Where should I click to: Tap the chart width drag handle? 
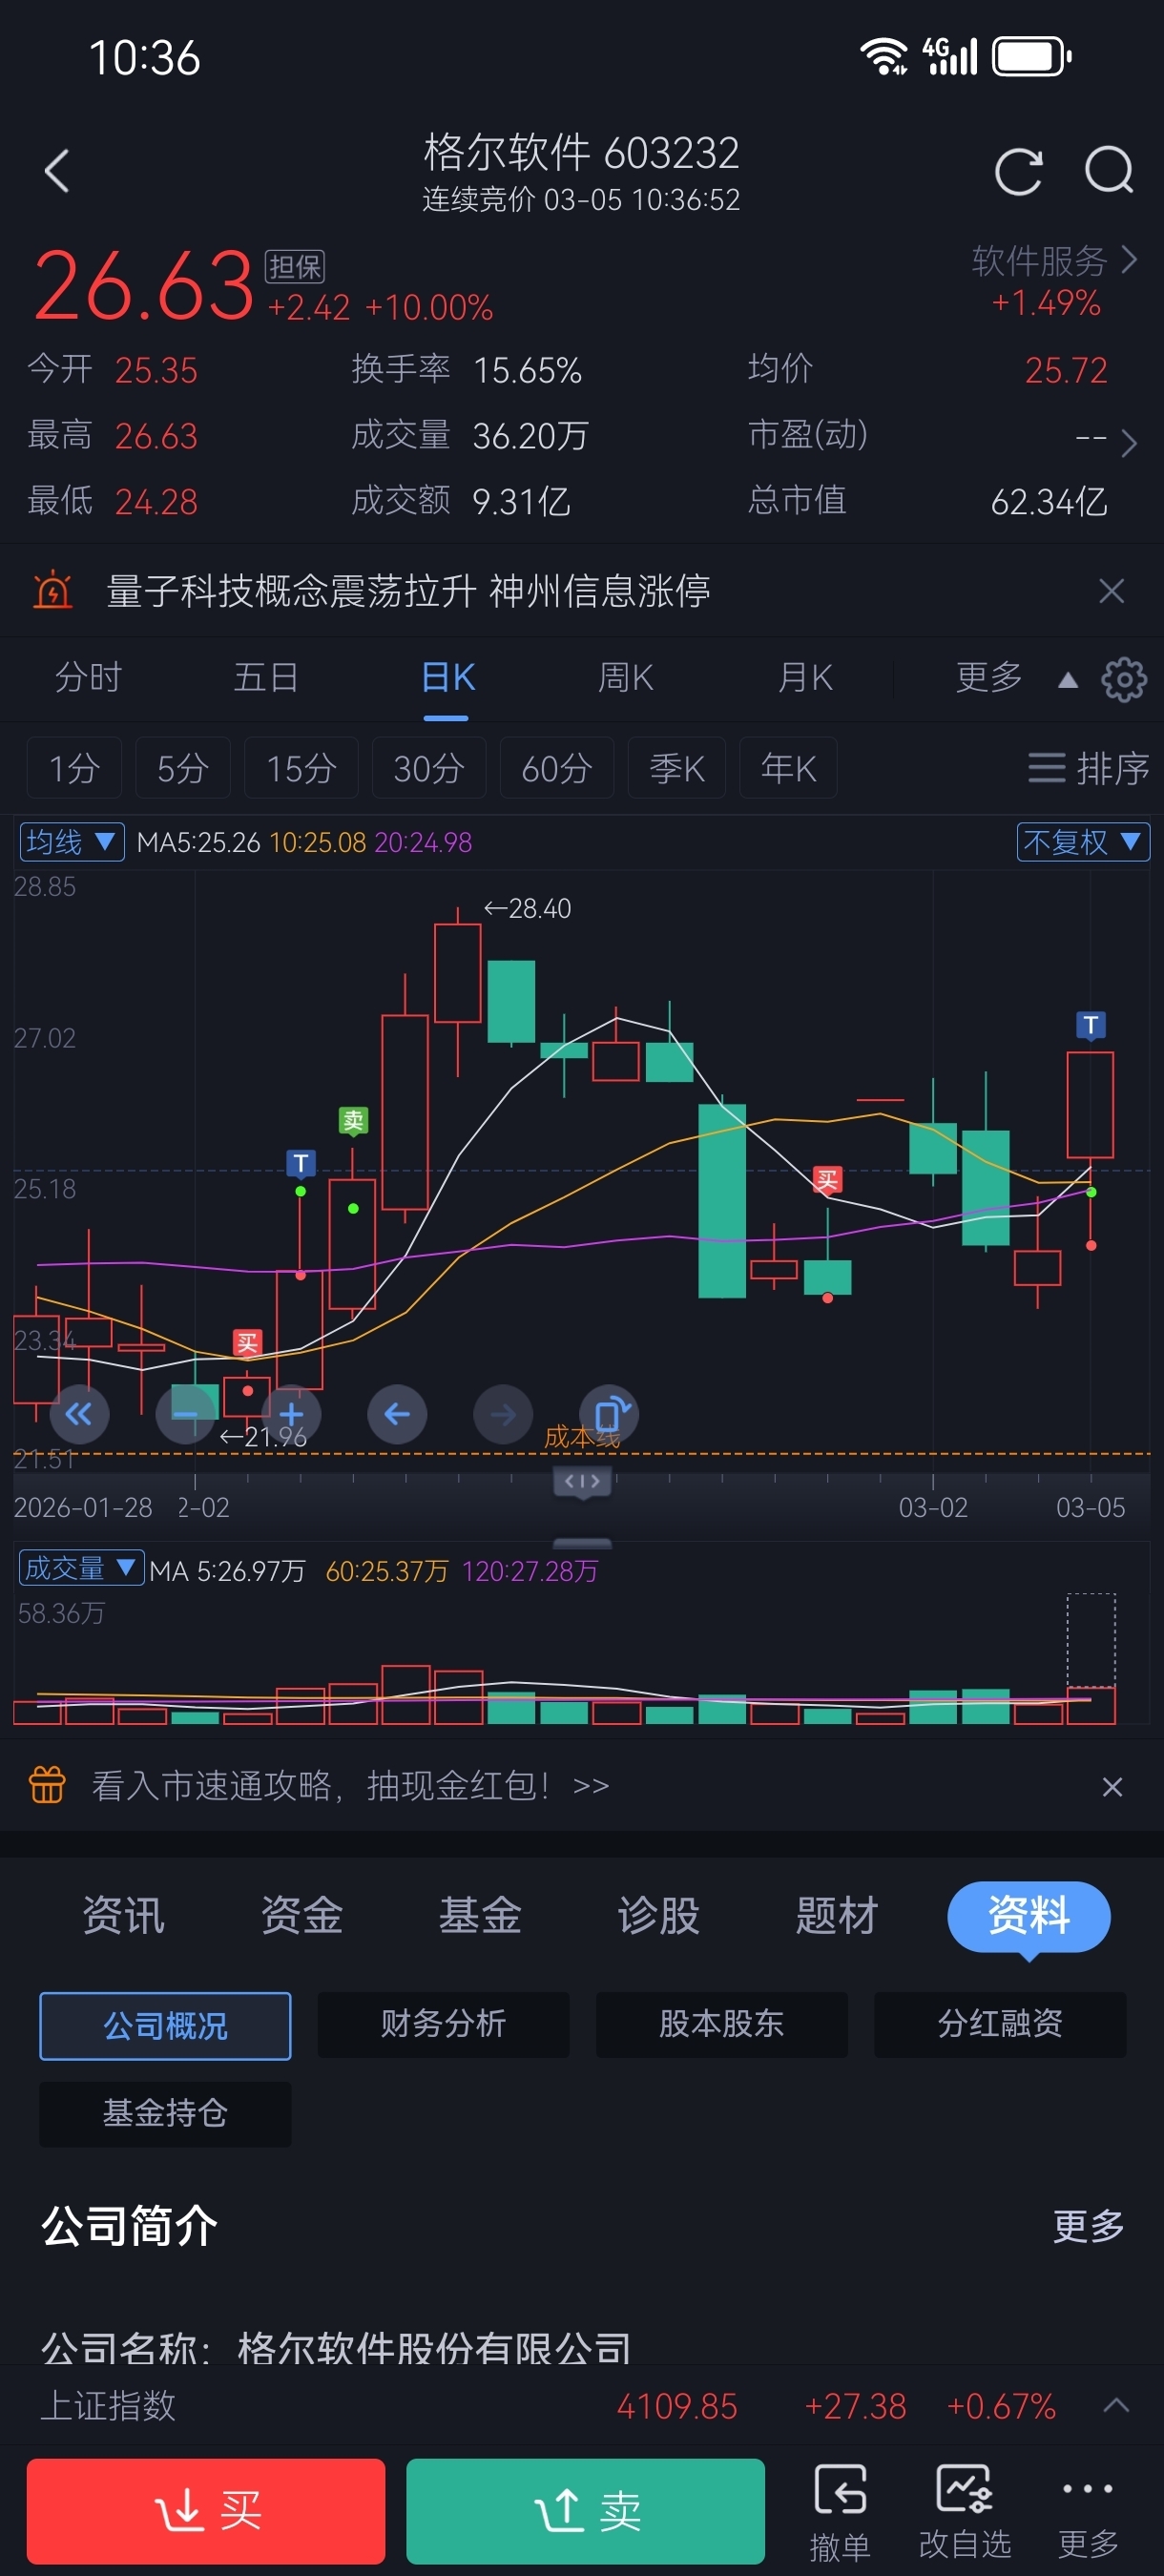coord(582,1481)
